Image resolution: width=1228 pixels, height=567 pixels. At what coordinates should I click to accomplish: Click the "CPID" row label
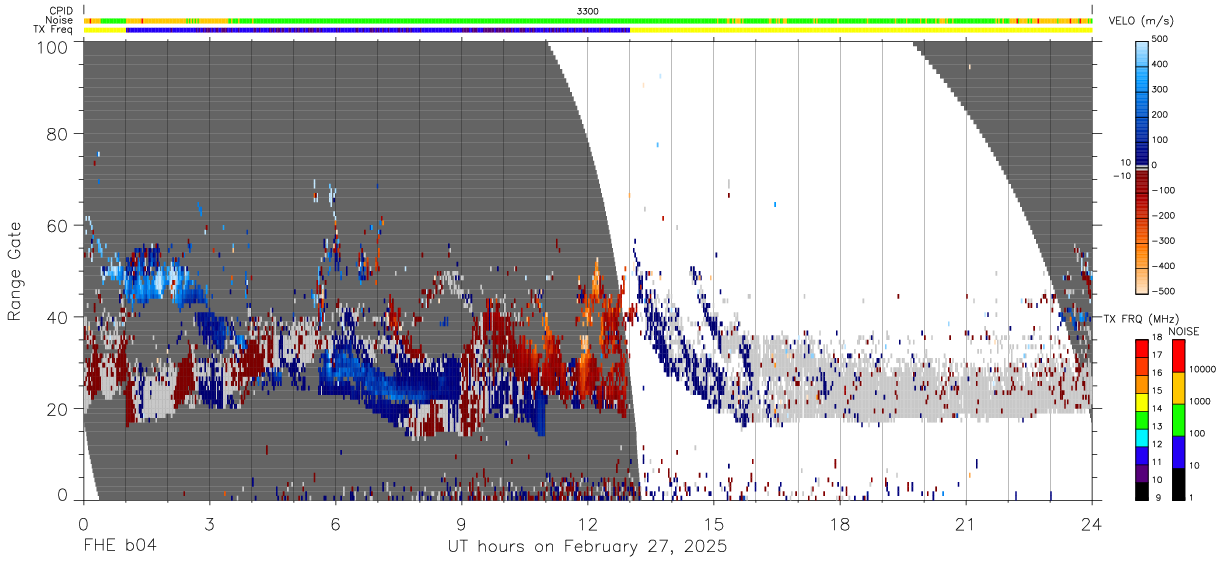click(x=60, y=11)
